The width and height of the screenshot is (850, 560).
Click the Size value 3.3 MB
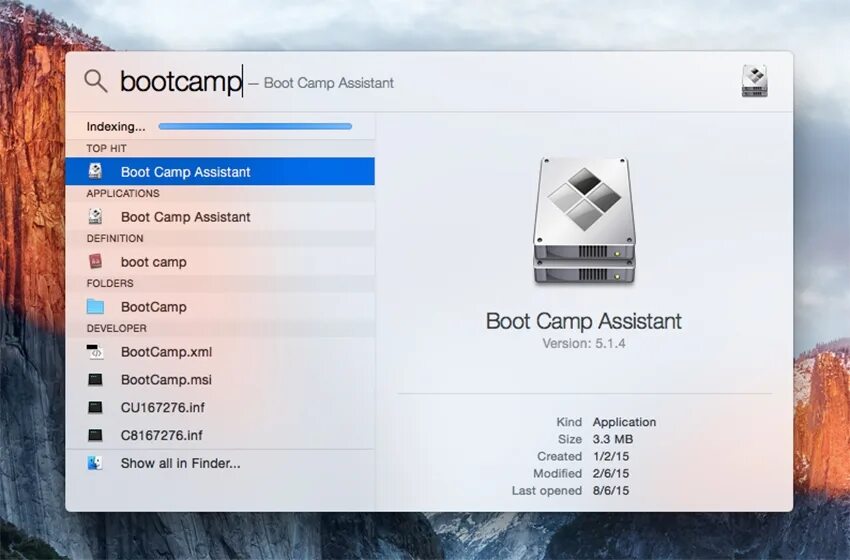point(613,439)
